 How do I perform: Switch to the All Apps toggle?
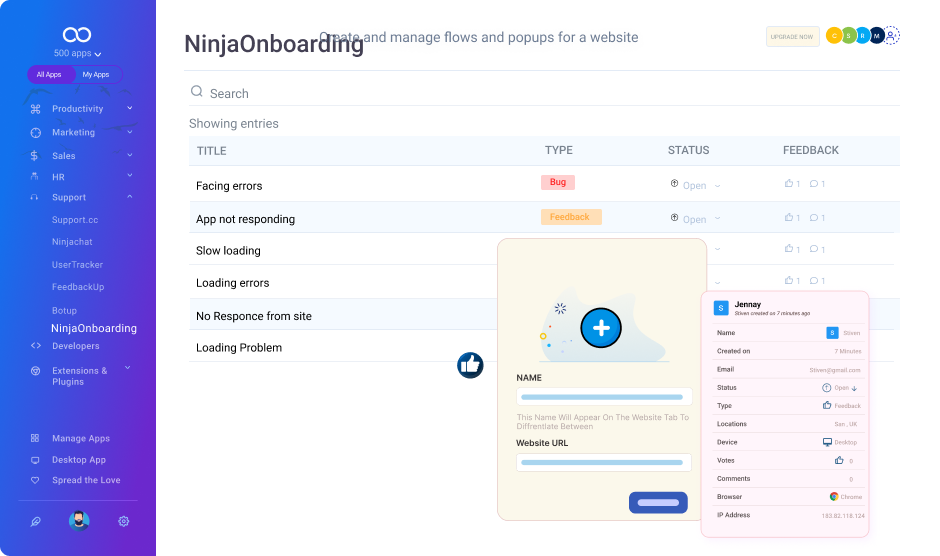(x=49, y=75)
